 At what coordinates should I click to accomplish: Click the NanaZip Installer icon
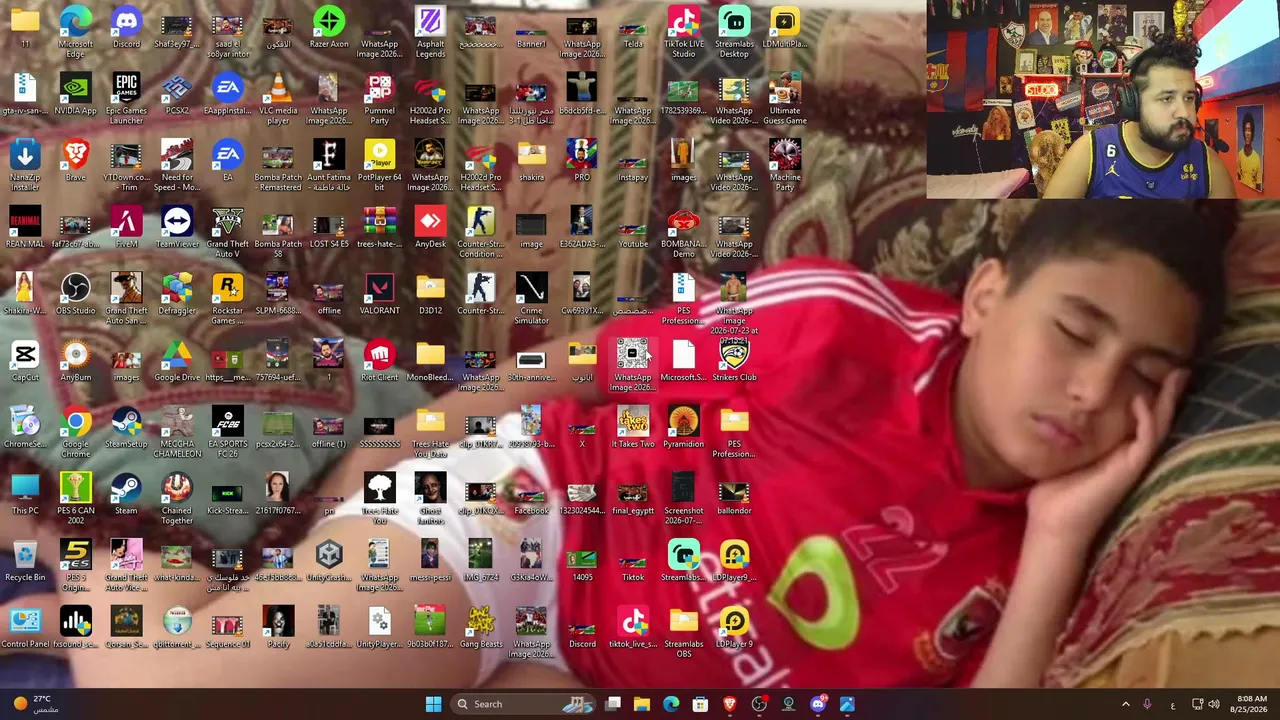(25, 165)
